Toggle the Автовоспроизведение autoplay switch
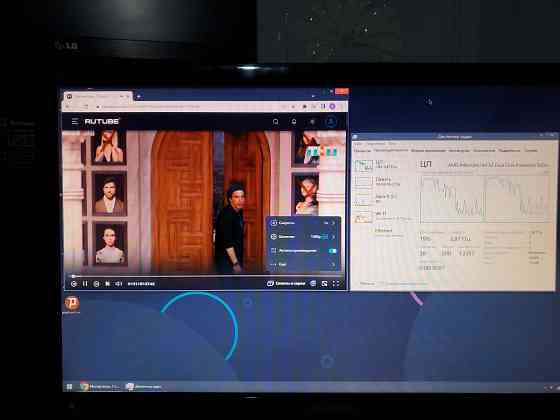The image size is (560, 420). tap(332, 251)
